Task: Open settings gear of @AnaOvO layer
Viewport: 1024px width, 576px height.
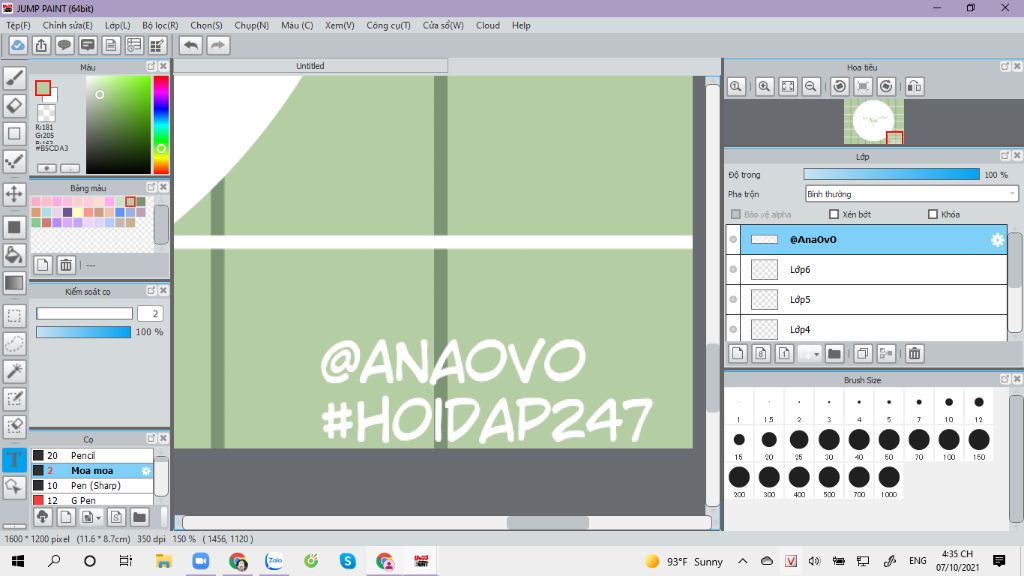Action: (x=997, y=240)
